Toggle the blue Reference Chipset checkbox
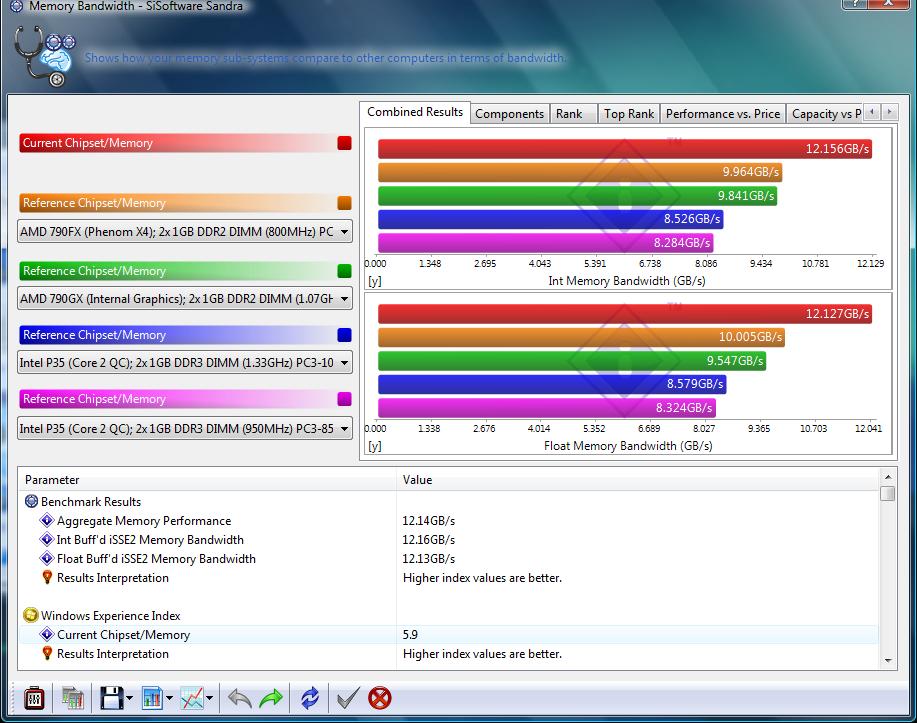The width and height of the screenshot is (917, 723). [344, 335]
